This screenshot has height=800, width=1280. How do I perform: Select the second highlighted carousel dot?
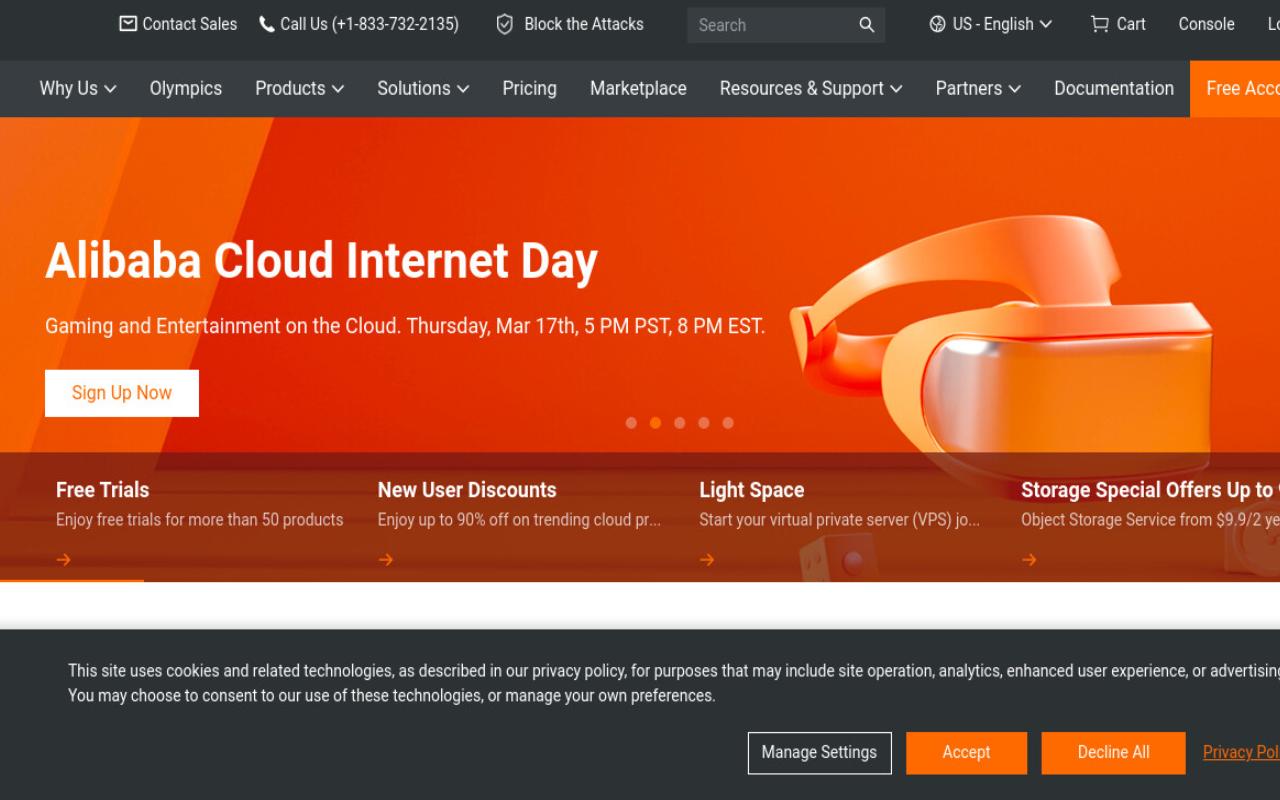[655, 423]
